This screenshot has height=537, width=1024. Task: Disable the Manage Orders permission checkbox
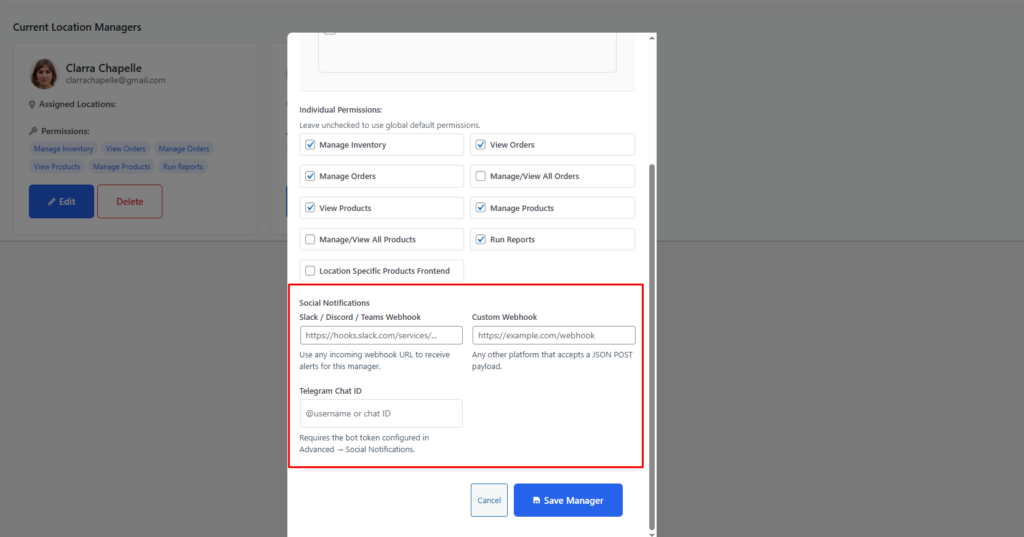tap(310, 177)
